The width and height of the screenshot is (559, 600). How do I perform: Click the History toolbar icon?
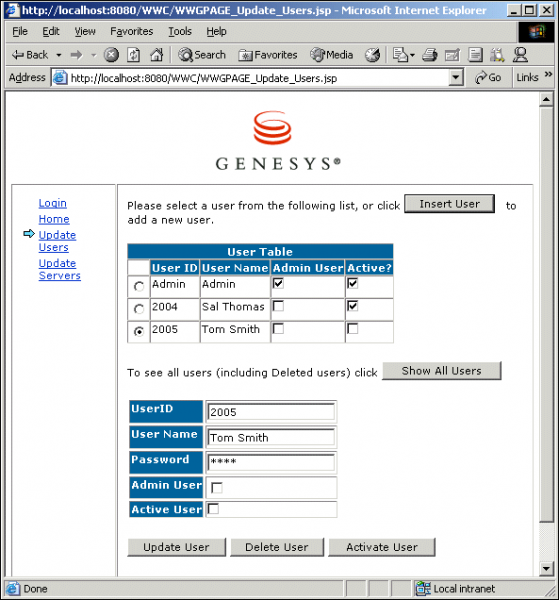point(372,55)
